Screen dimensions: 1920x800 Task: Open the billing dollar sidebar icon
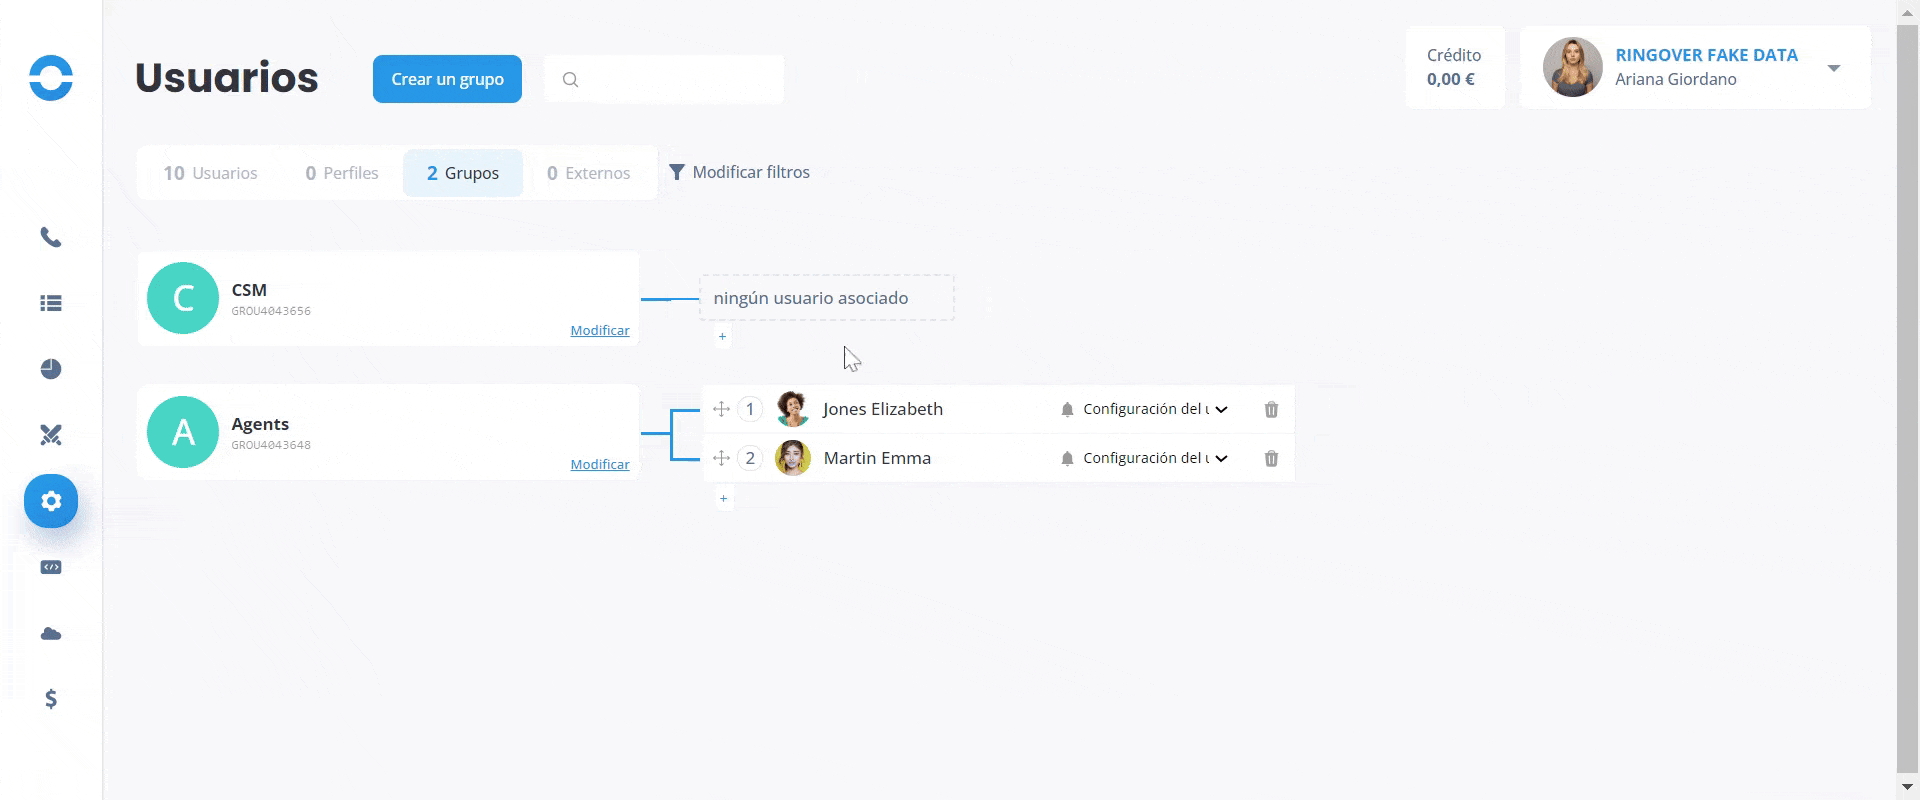click(51, 699)
